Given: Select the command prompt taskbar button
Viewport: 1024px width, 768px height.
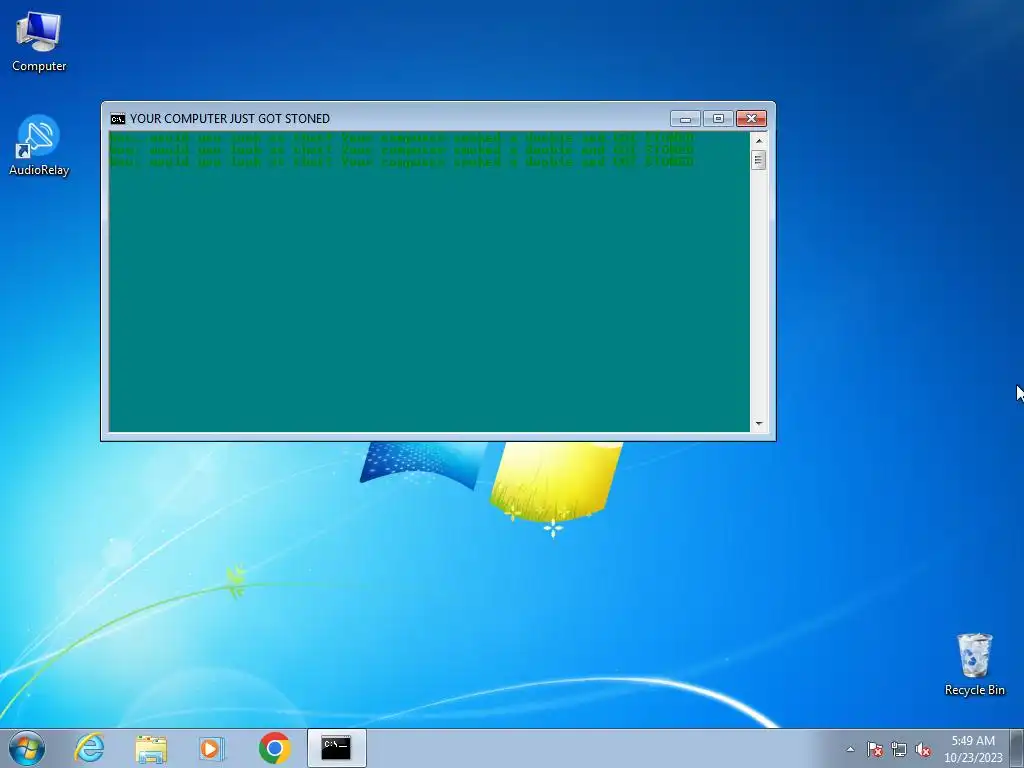Looking at the screenshot, I should 336,748.
